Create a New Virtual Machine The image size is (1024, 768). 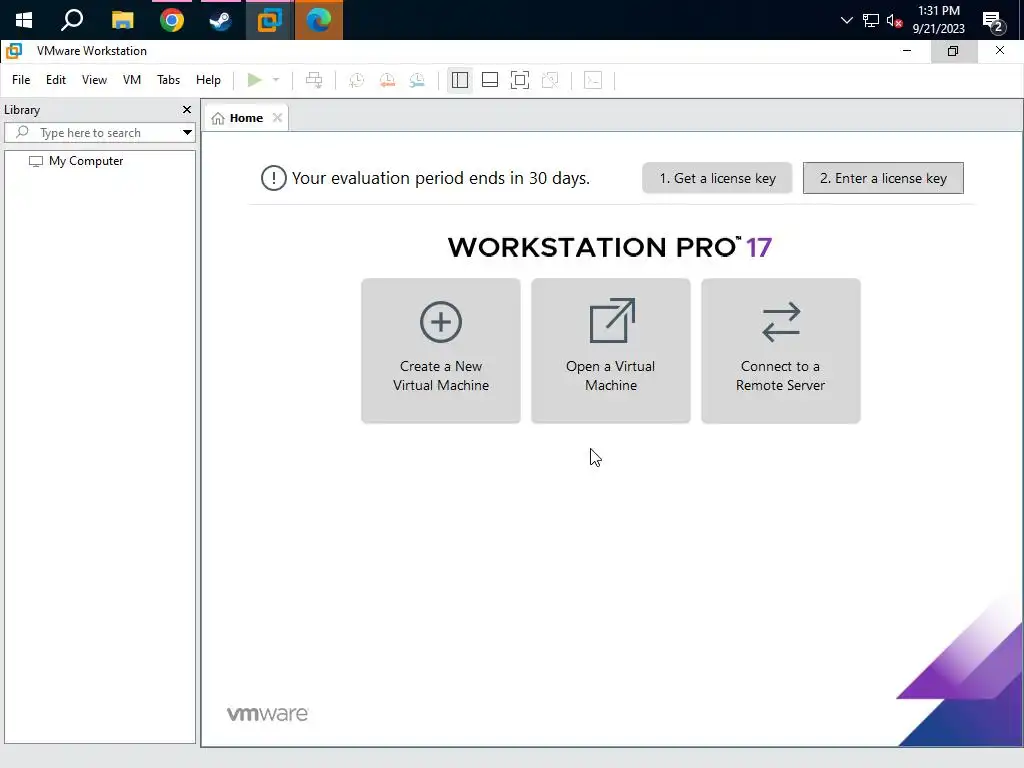pyautogui.click(x=441, y=351)
